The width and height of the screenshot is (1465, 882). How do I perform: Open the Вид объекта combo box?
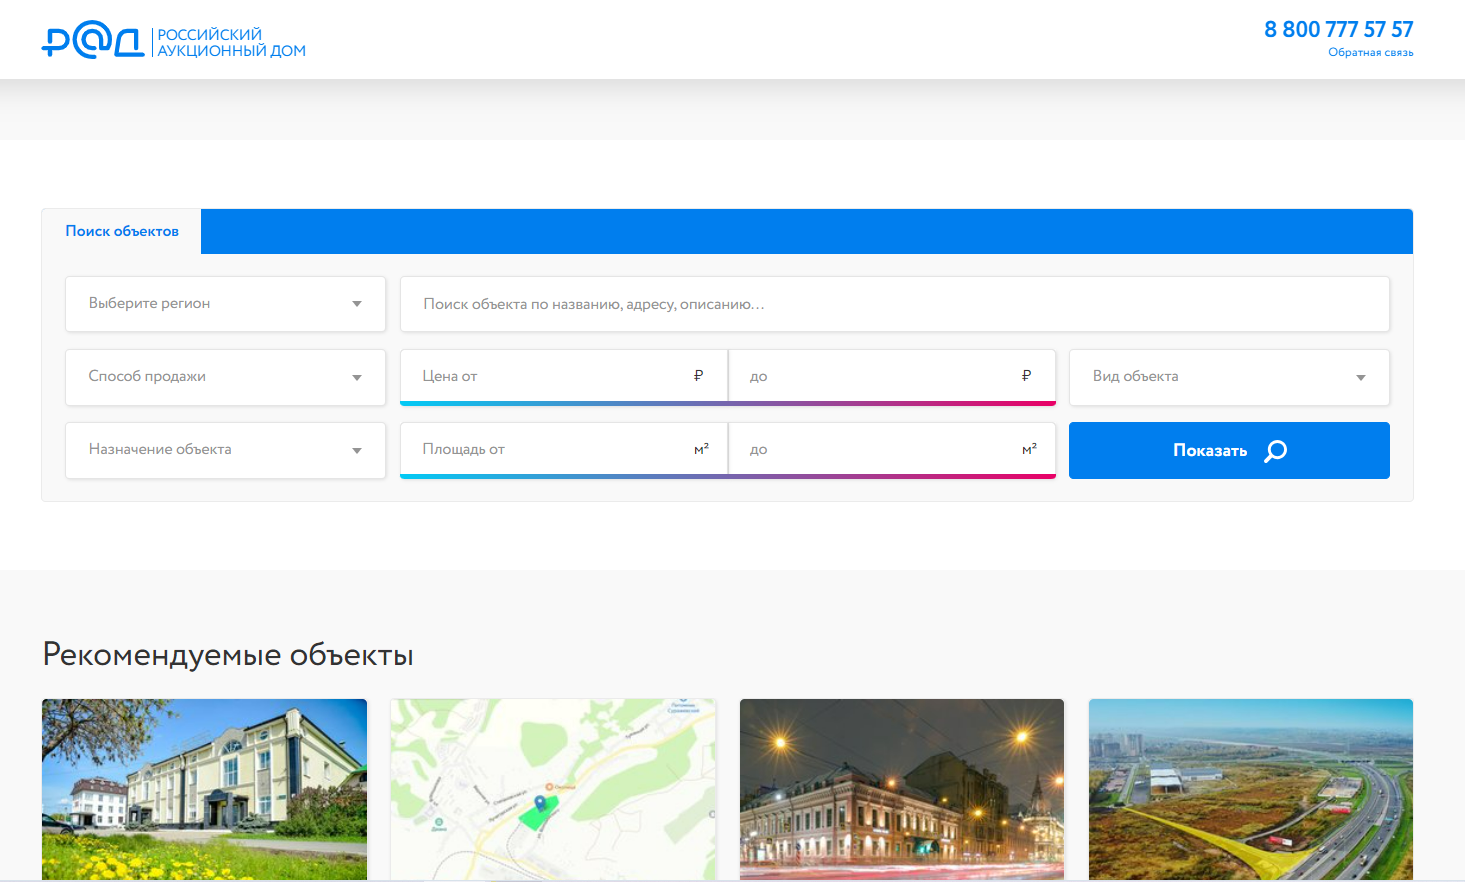click(1229, 377)
